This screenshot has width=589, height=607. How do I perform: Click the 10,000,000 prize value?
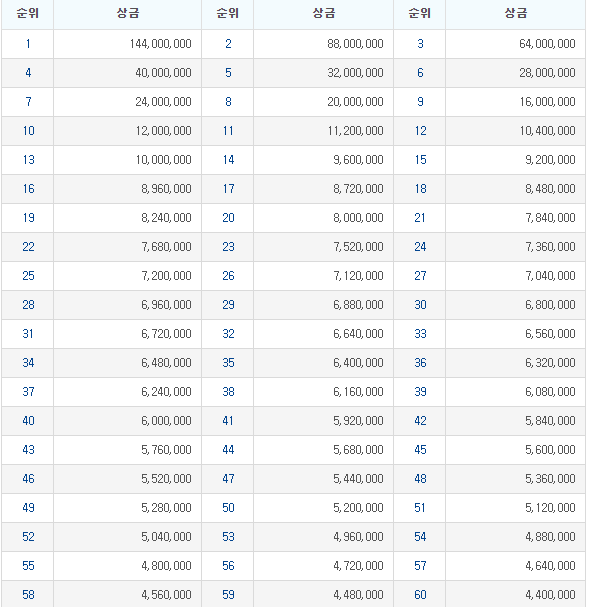point(163,160)
